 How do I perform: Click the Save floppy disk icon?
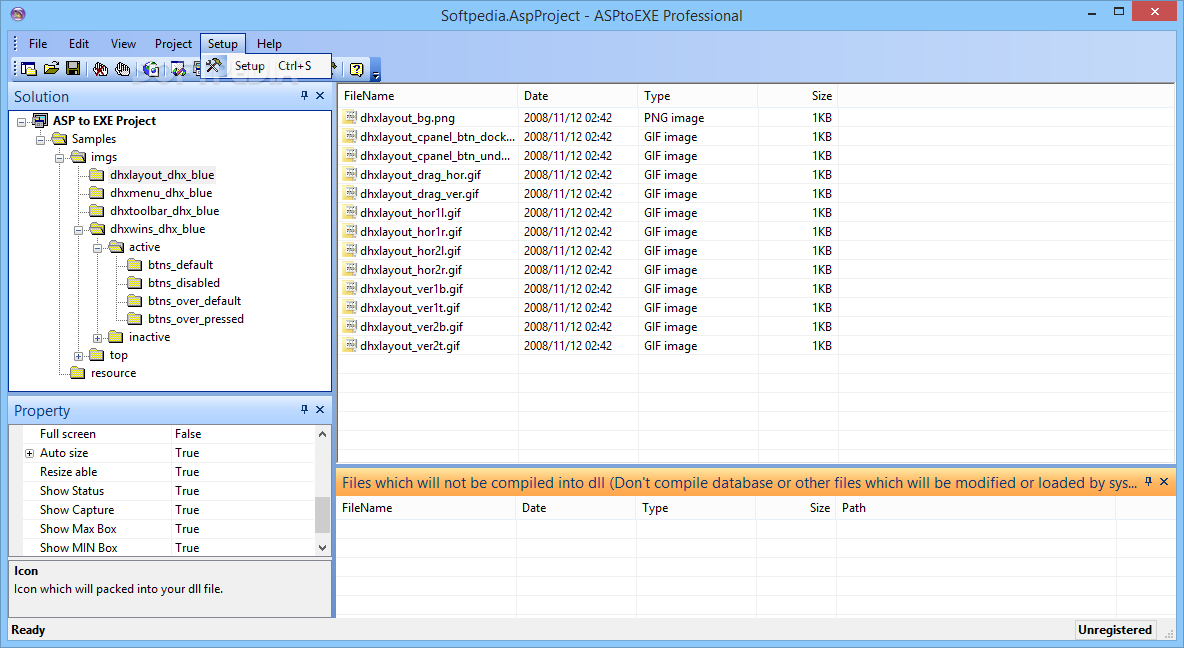click(73, 69)
